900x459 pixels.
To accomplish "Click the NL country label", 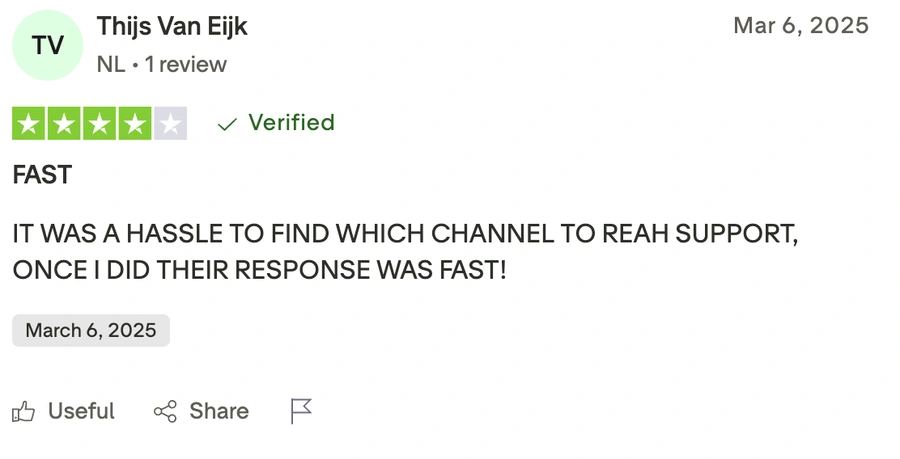I will (110, 65).
